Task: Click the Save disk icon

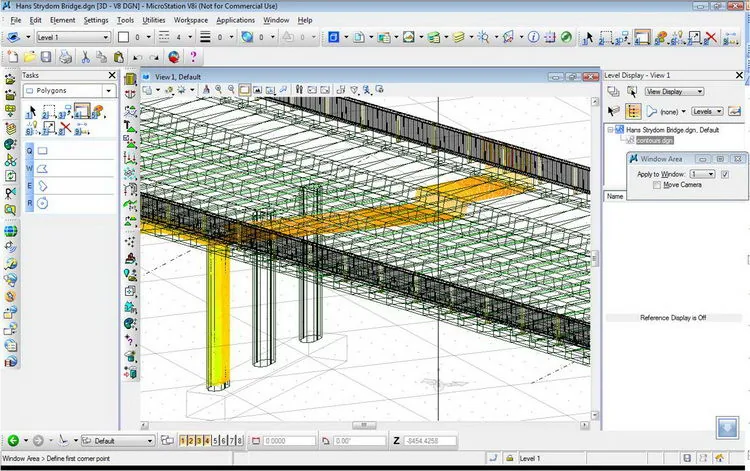Action: (46, 57)
